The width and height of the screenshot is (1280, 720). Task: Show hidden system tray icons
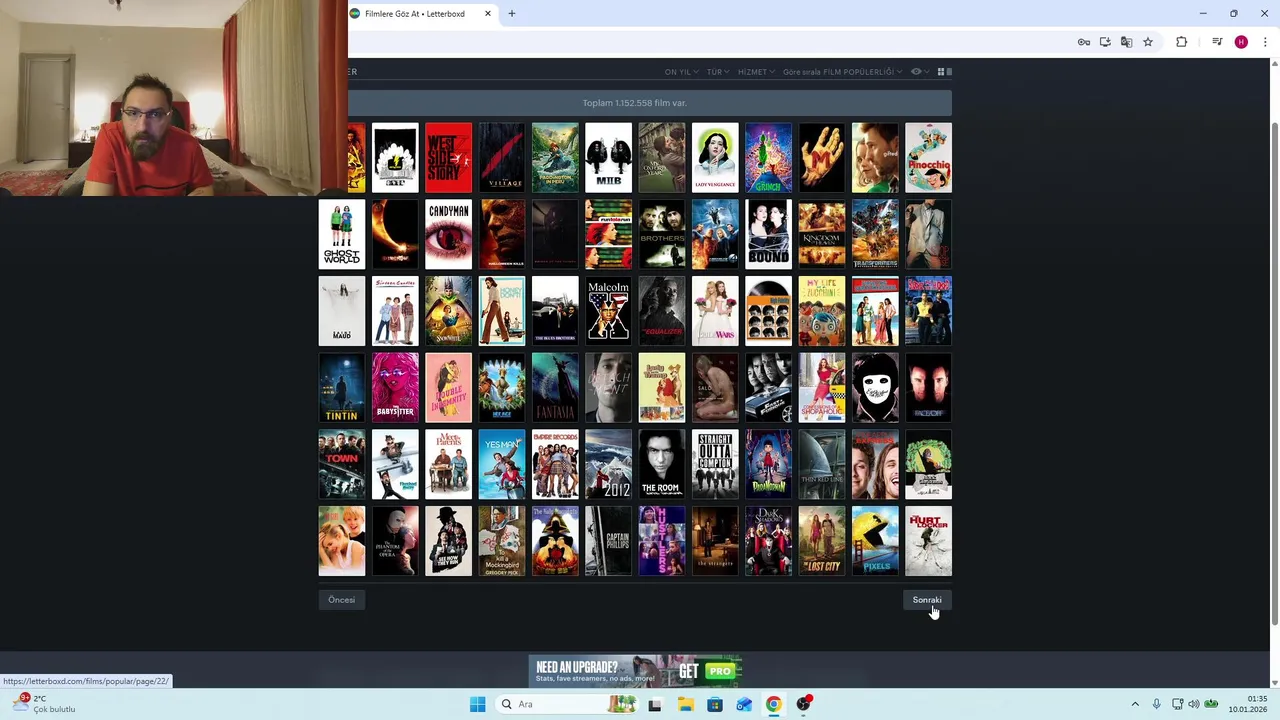point(1135,704)
